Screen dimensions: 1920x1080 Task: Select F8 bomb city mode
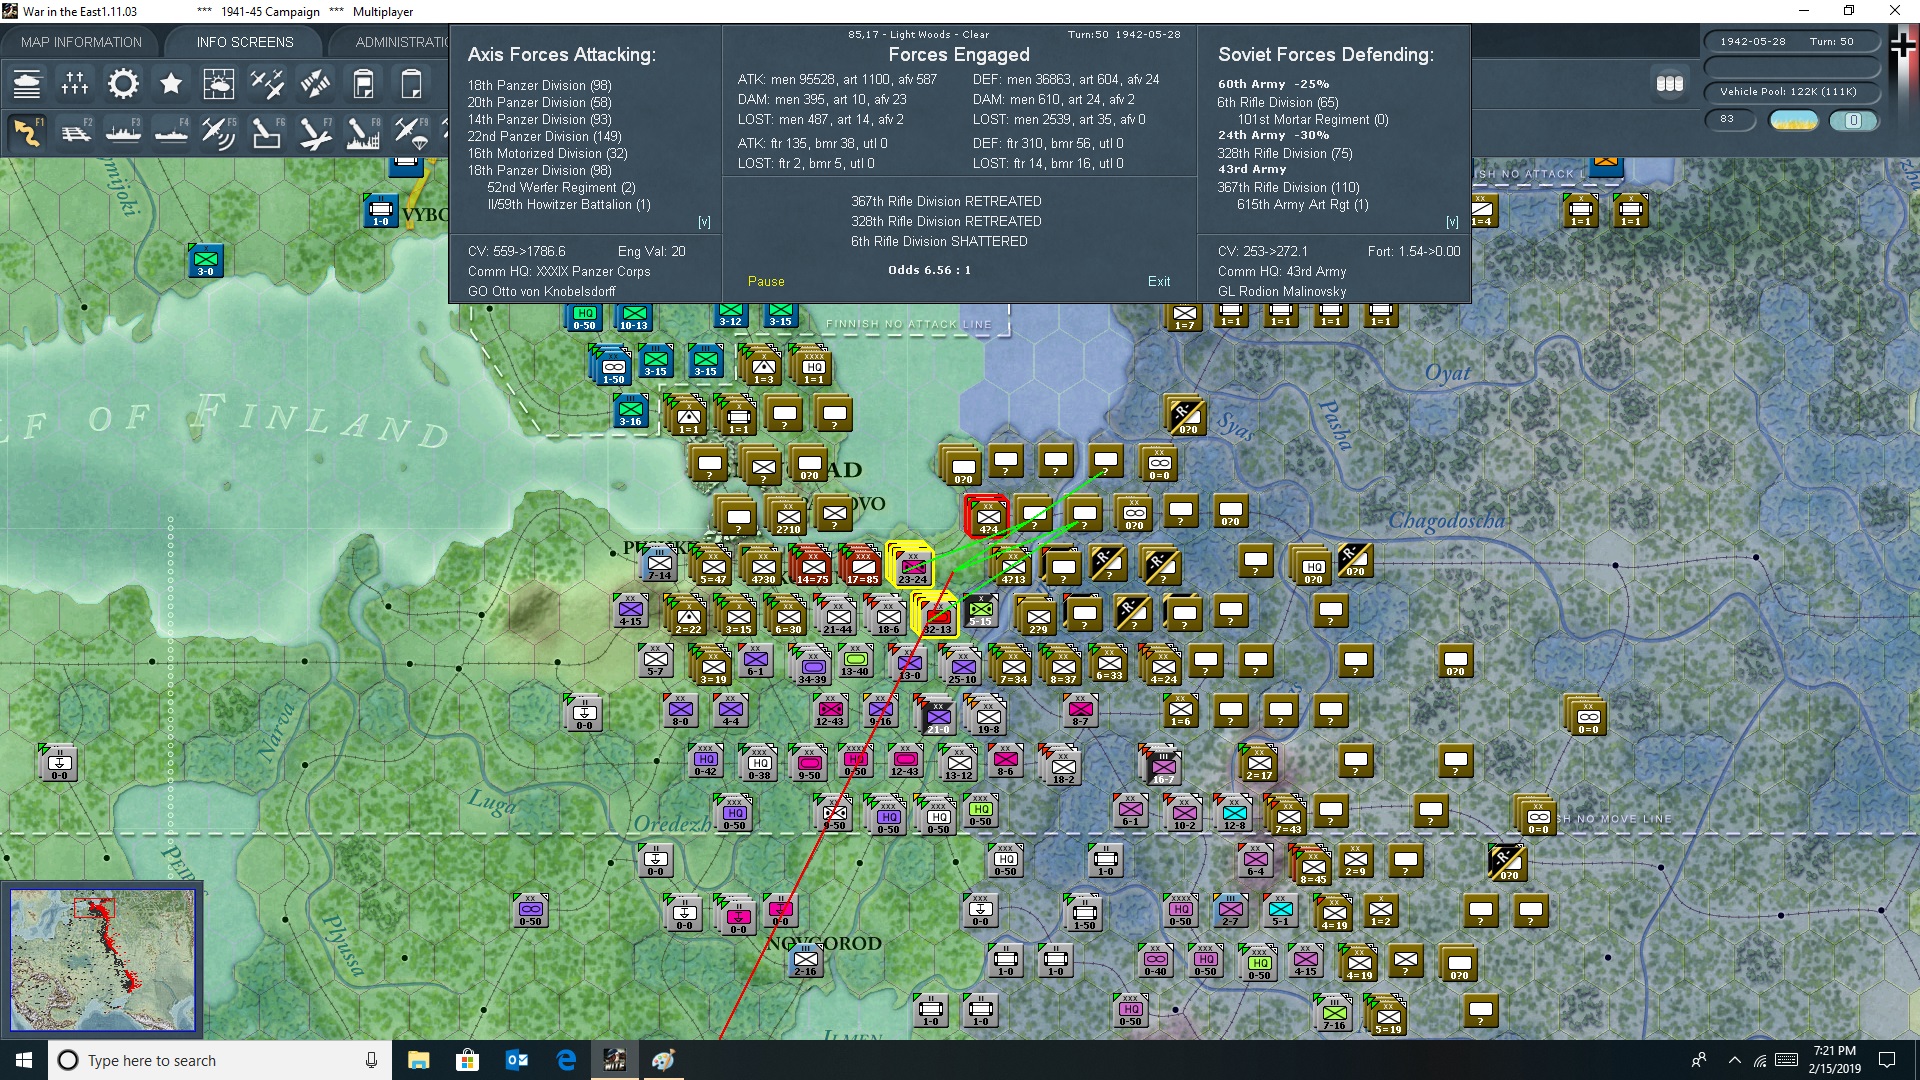coord(363,133)
